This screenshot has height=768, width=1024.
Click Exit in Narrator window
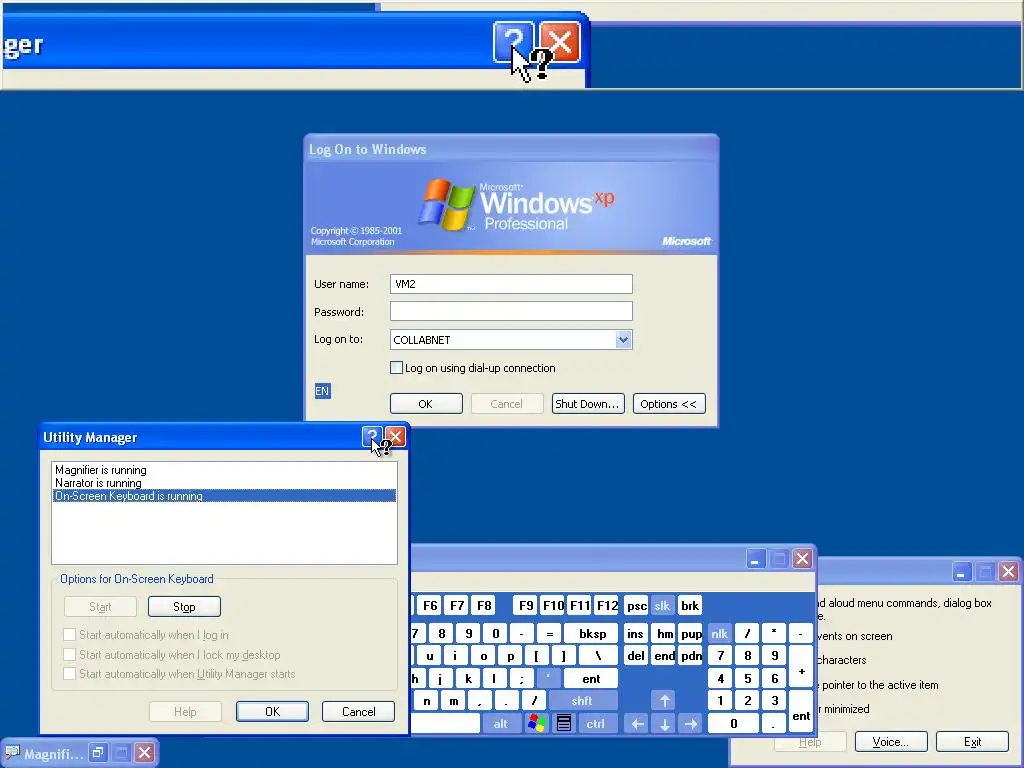[972, 742]
